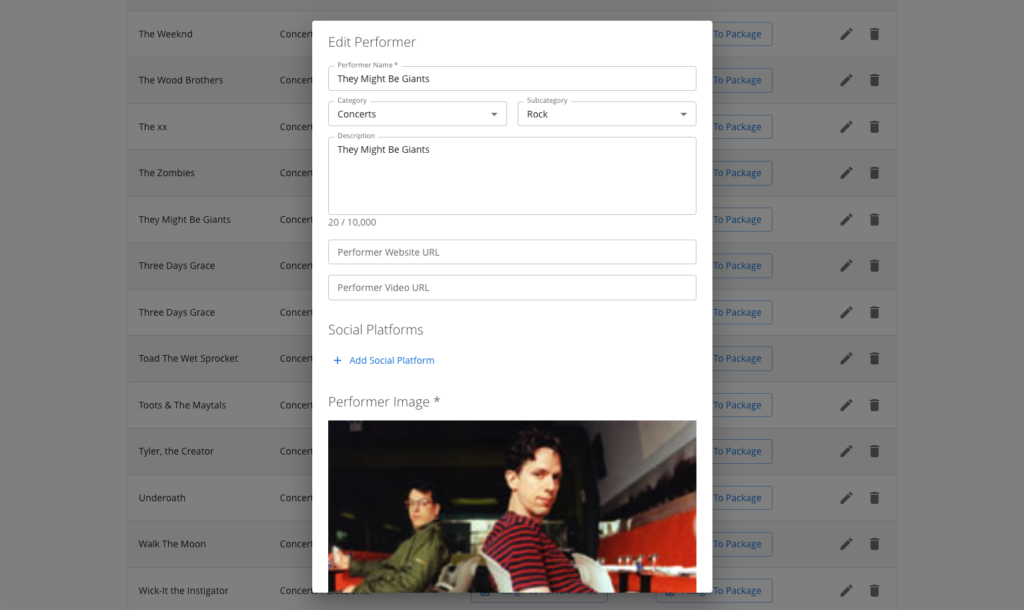Click the "20 / 10,000" character counter
This screenshot has width=1024, height=610.
pos(352,222)
